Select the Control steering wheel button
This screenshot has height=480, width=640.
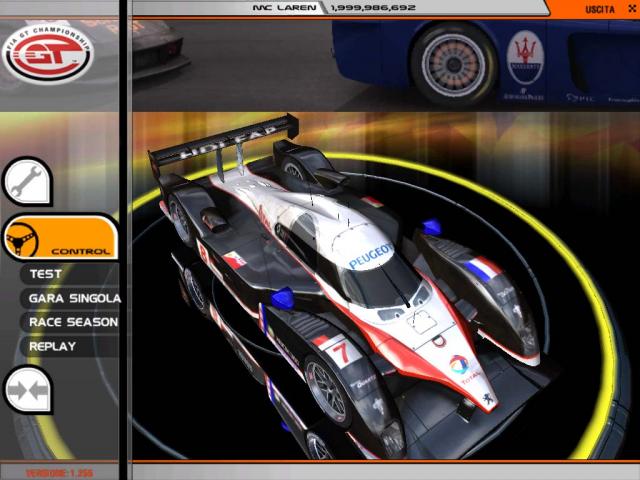tap(60, 238)
